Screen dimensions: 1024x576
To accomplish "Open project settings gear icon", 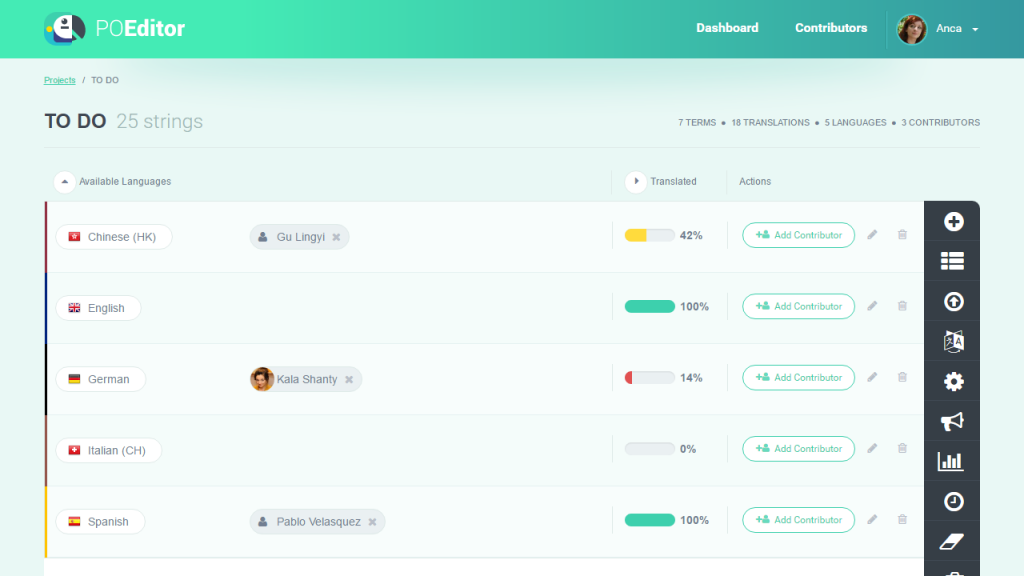I will (953, 381).
